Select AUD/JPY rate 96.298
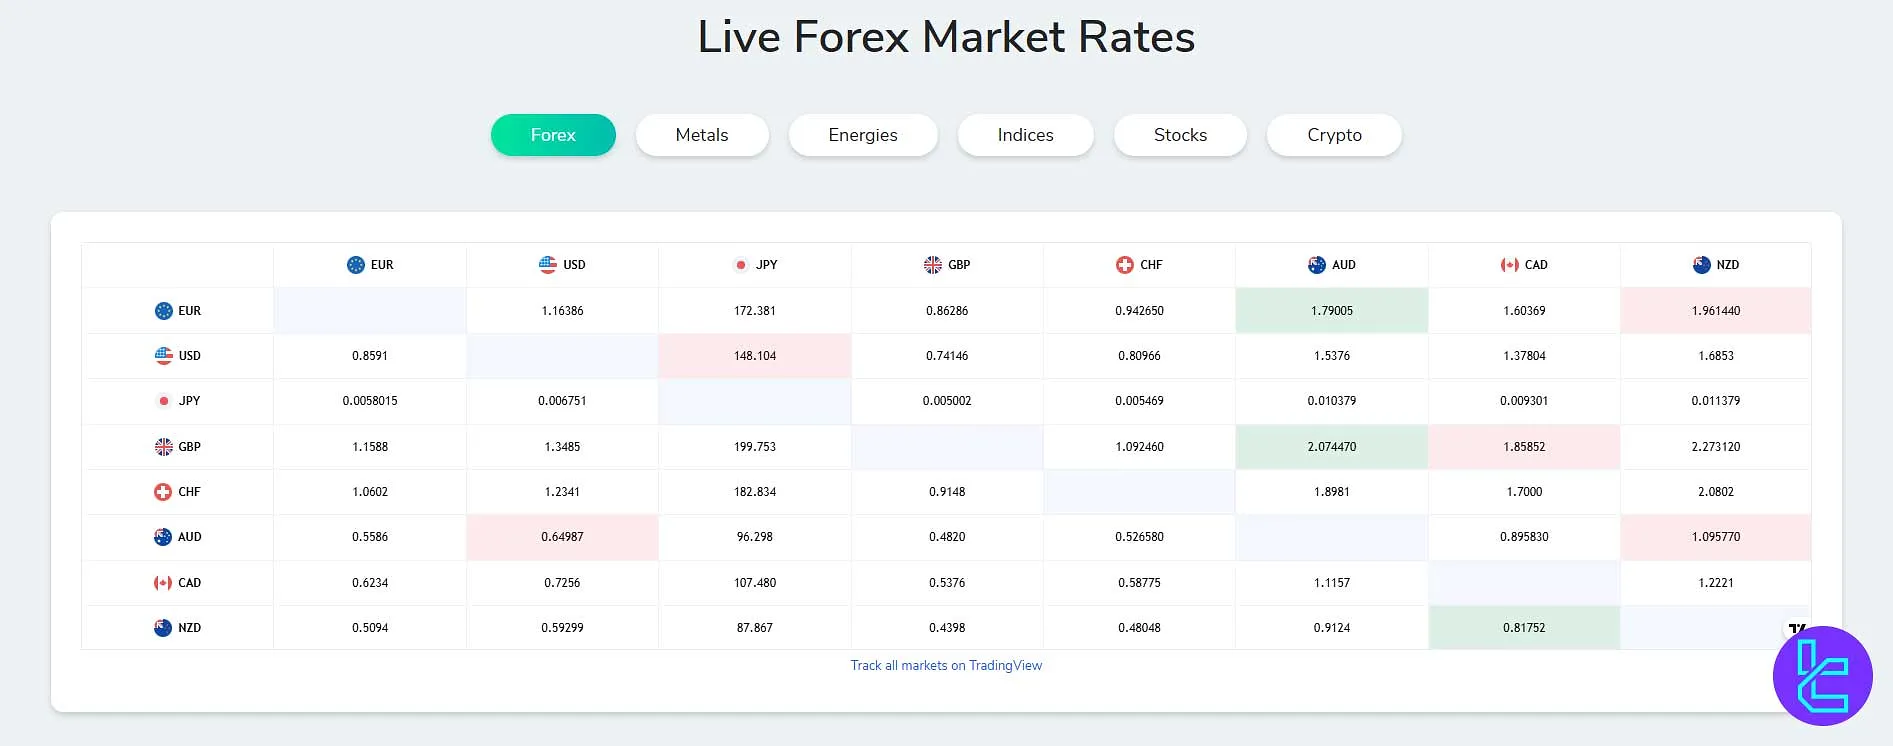 (x=755, y=537)
